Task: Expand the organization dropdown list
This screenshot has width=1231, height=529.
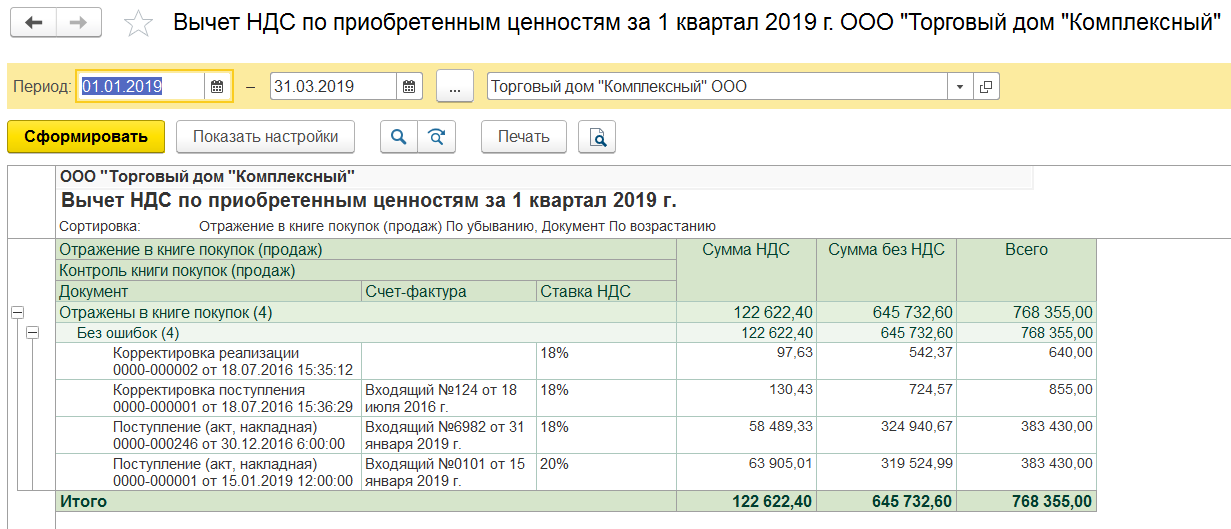Action: [960, 87]
